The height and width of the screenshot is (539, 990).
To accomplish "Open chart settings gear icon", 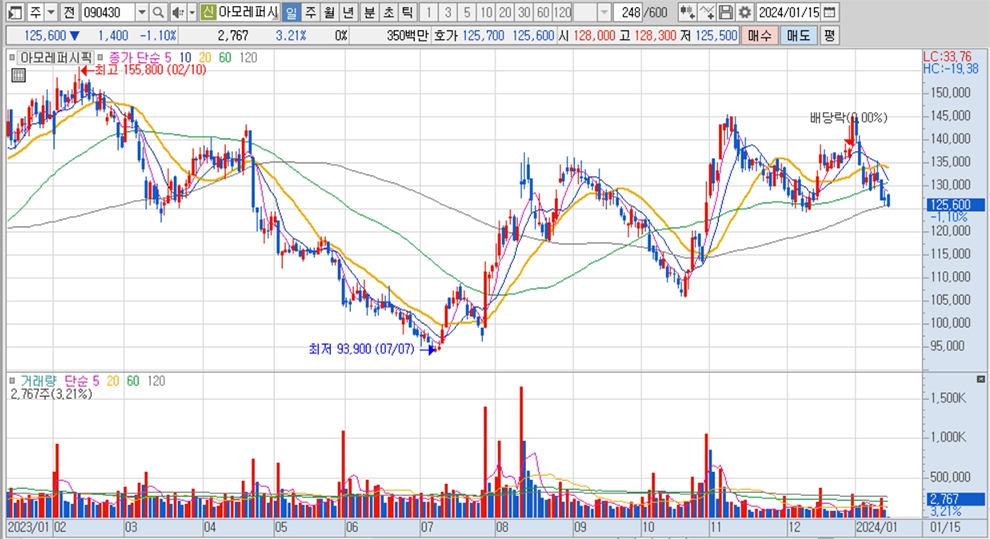I will [744, 12].
